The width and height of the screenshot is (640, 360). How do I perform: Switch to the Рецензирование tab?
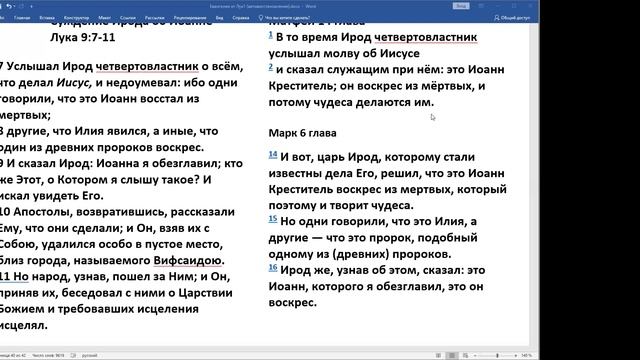click(x=190, y=18)
